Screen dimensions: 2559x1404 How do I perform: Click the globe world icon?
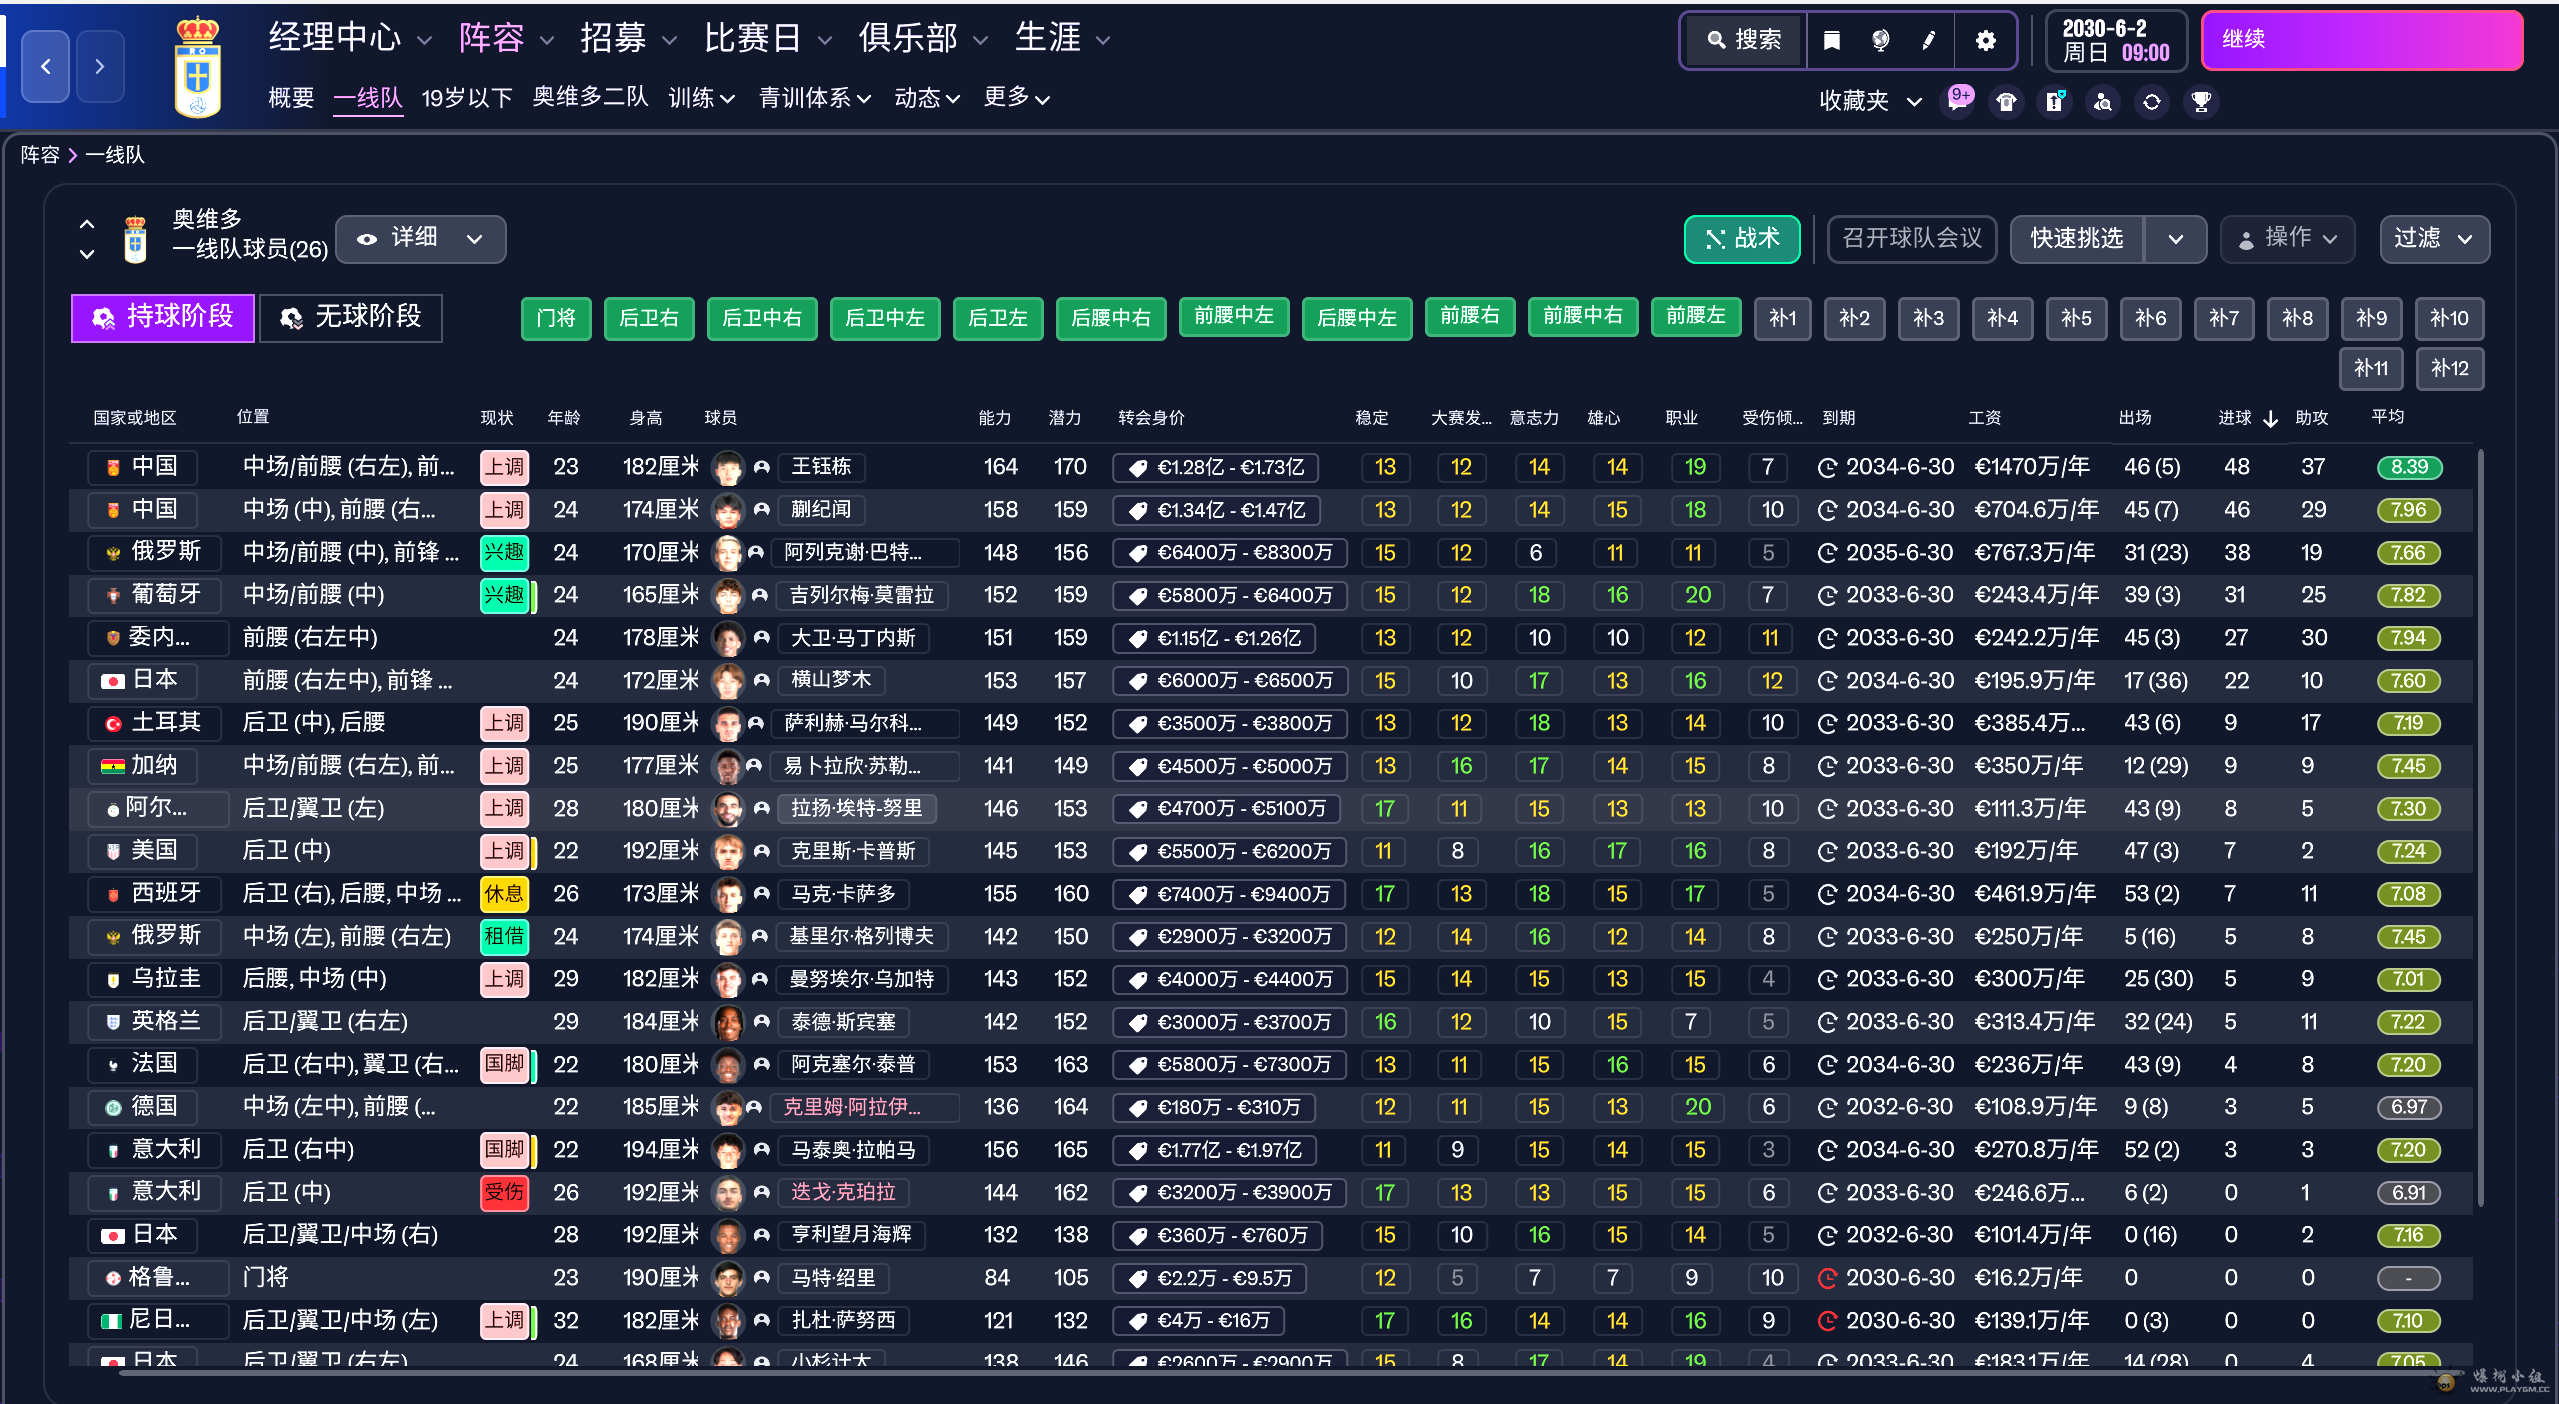point(1880,40)
